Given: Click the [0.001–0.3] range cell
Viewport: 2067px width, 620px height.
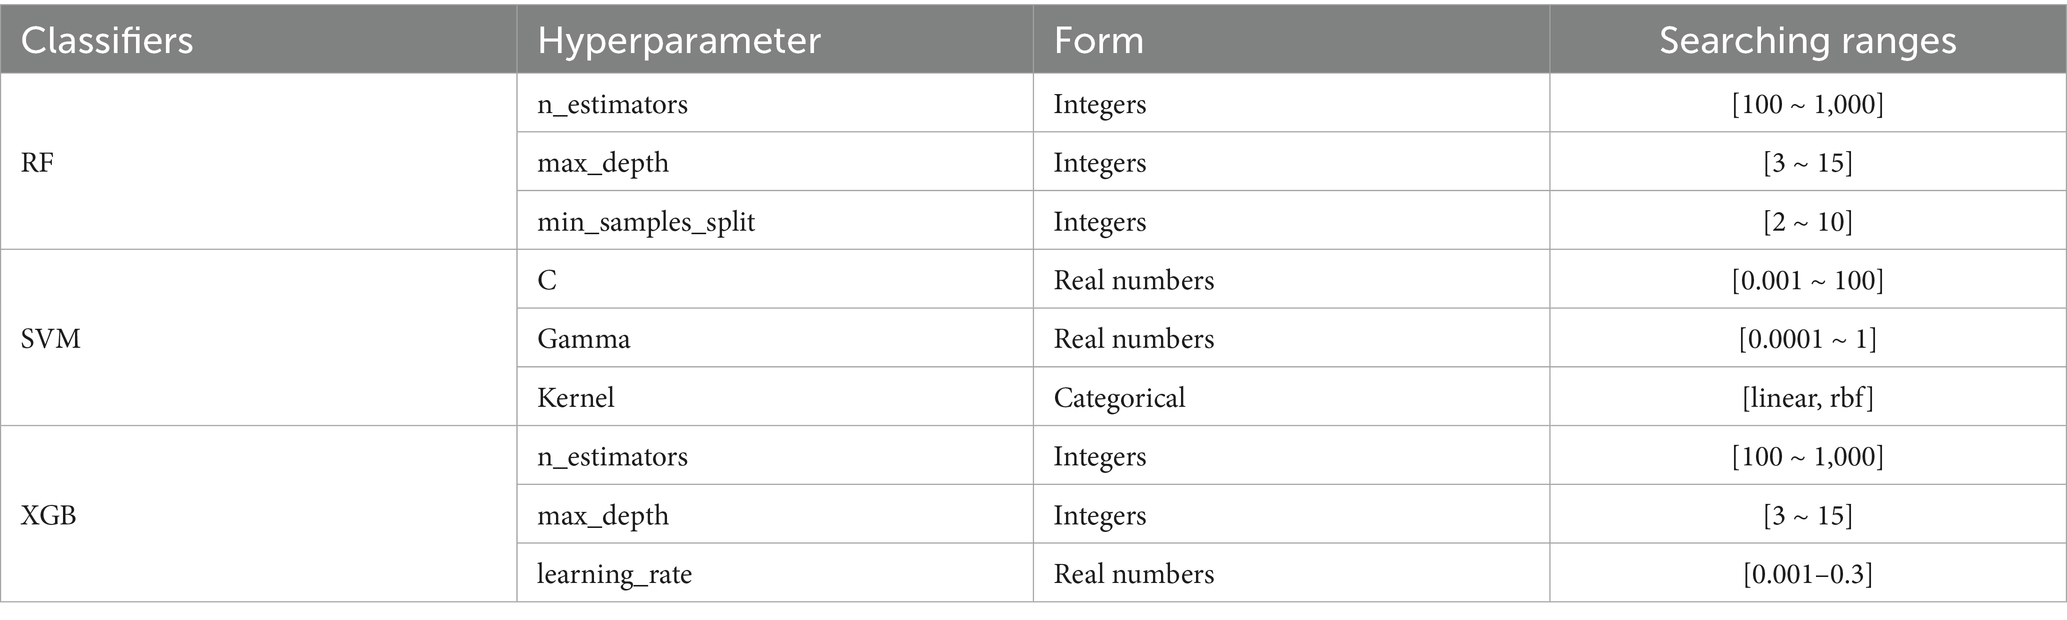Looking at the screenshot, I should [1807, 574].
